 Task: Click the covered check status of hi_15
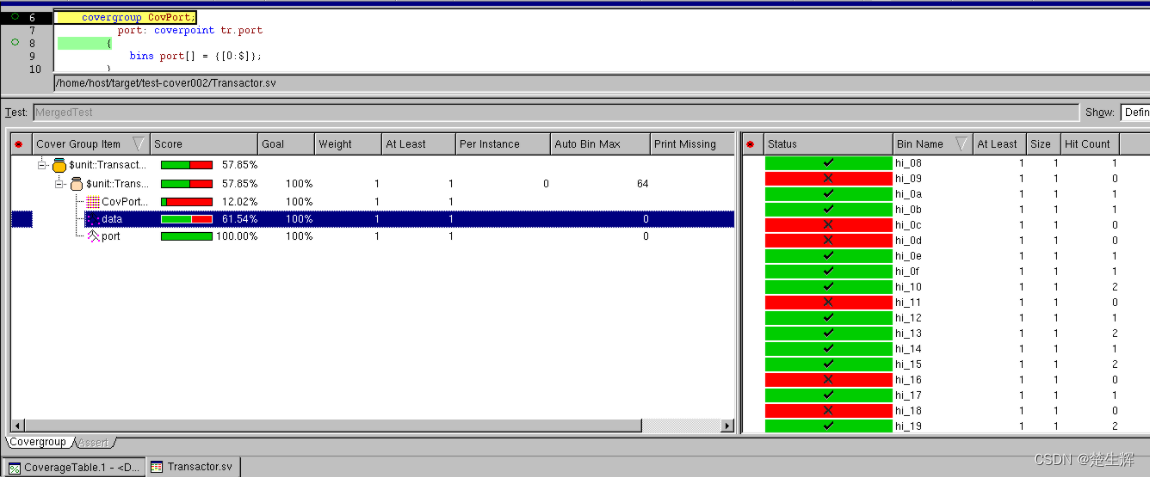[828, 364]
